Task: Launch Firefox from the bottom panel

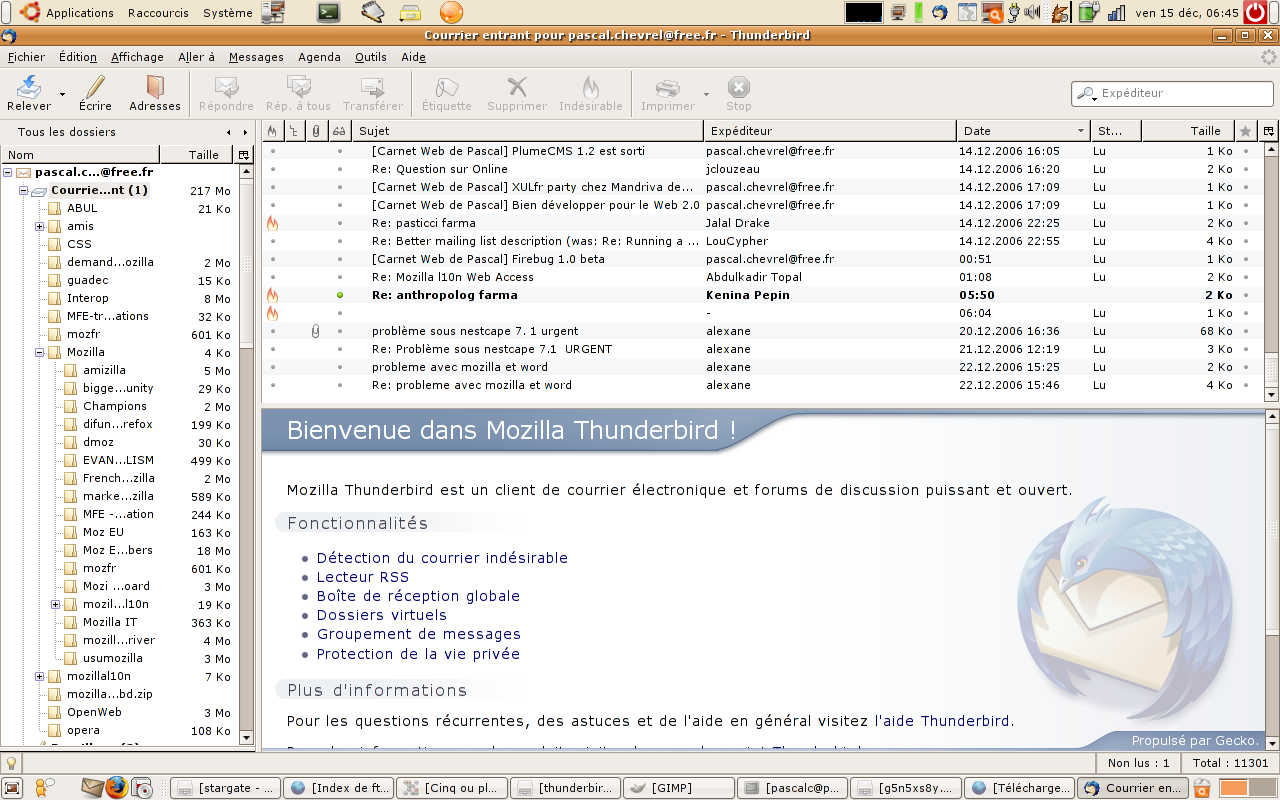Action: click(x=117, y=788)
